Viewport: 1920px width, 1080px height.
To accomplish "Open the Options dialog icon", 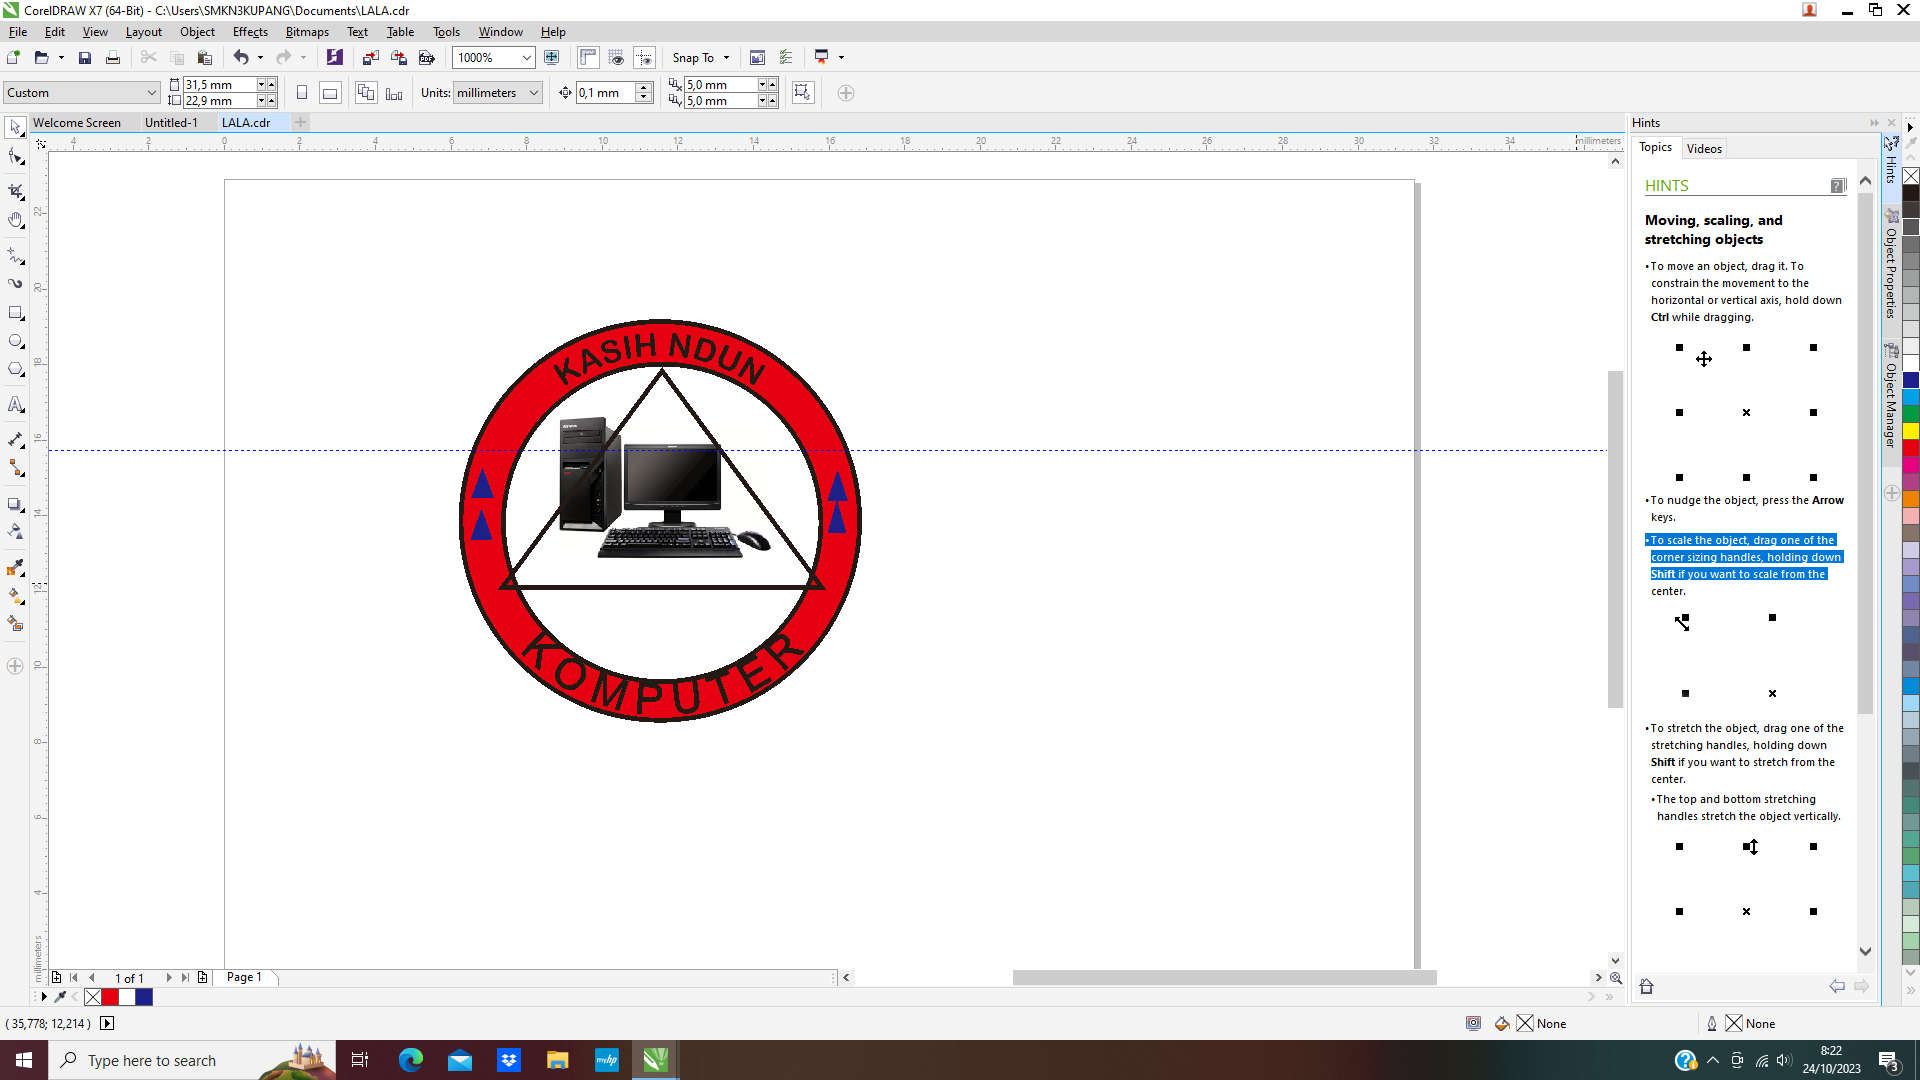I will click(786, 58).
